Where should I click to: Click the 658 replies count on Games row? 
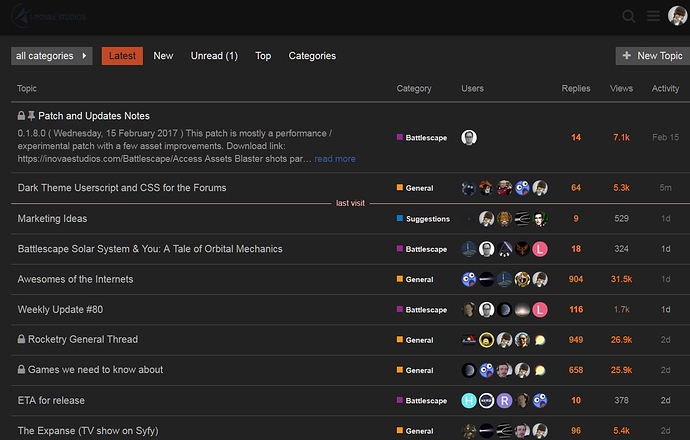pos(576,370)
